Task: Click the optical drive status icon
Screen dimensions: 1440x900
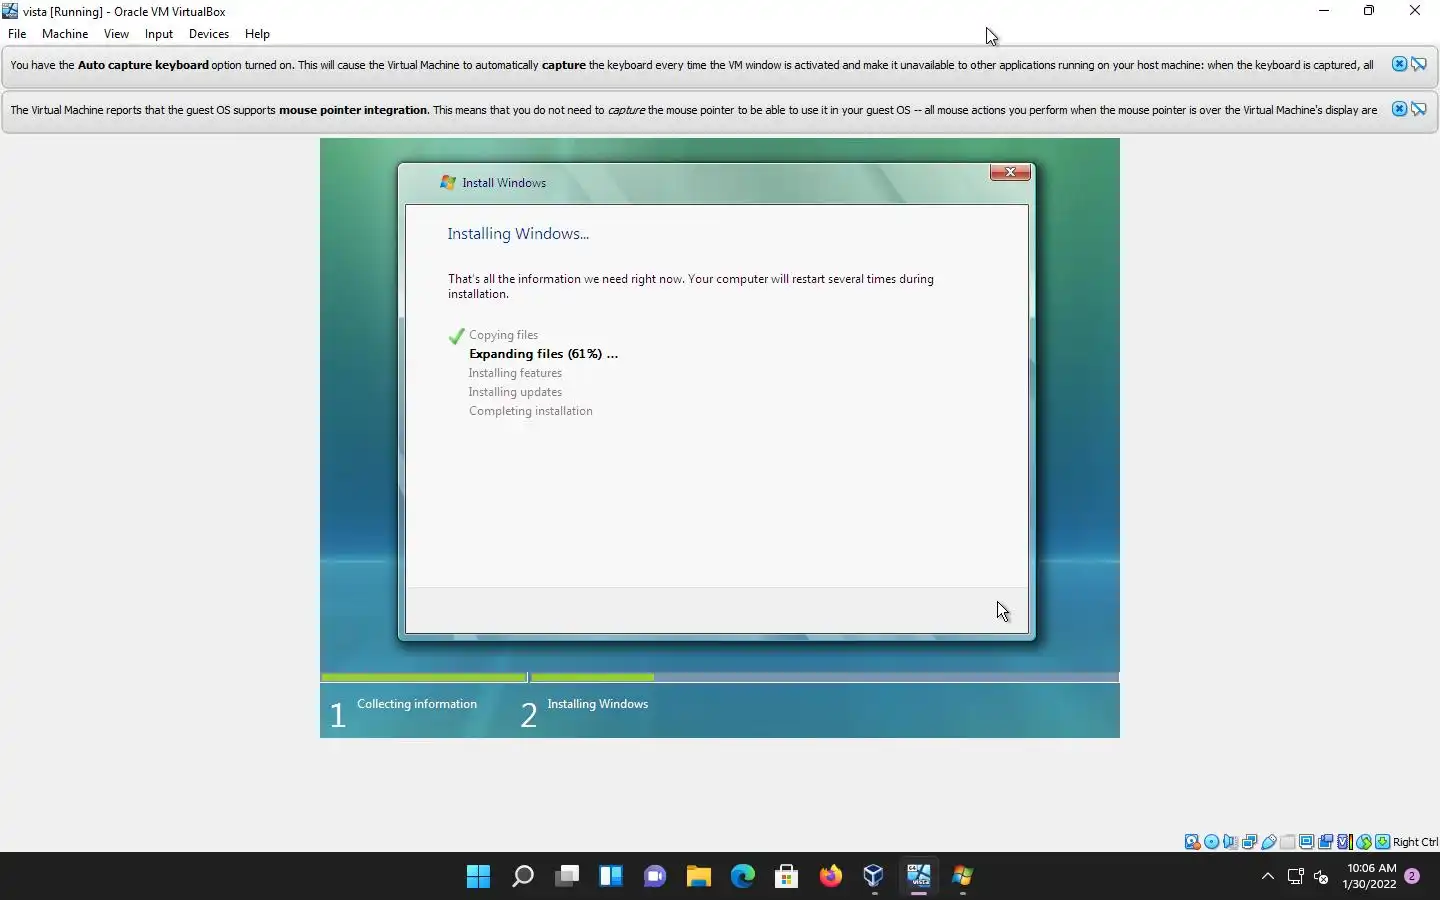Action: point(1211,842)
